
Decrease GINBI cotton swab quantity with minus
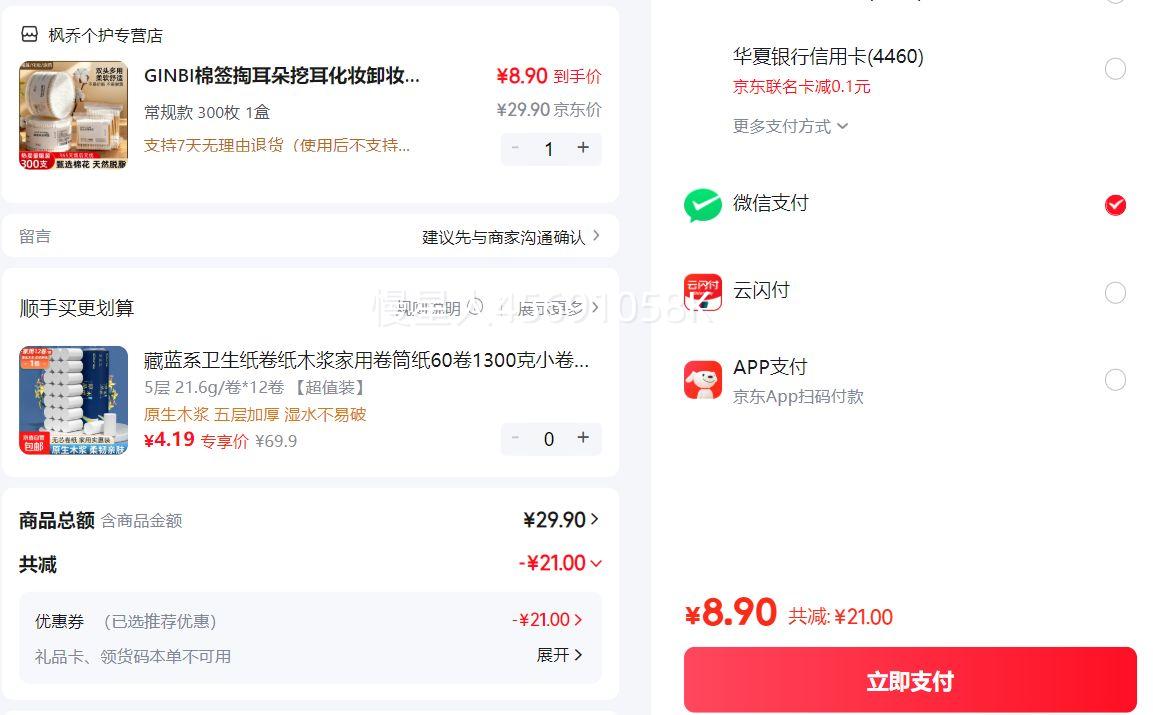tap(515, 148)
